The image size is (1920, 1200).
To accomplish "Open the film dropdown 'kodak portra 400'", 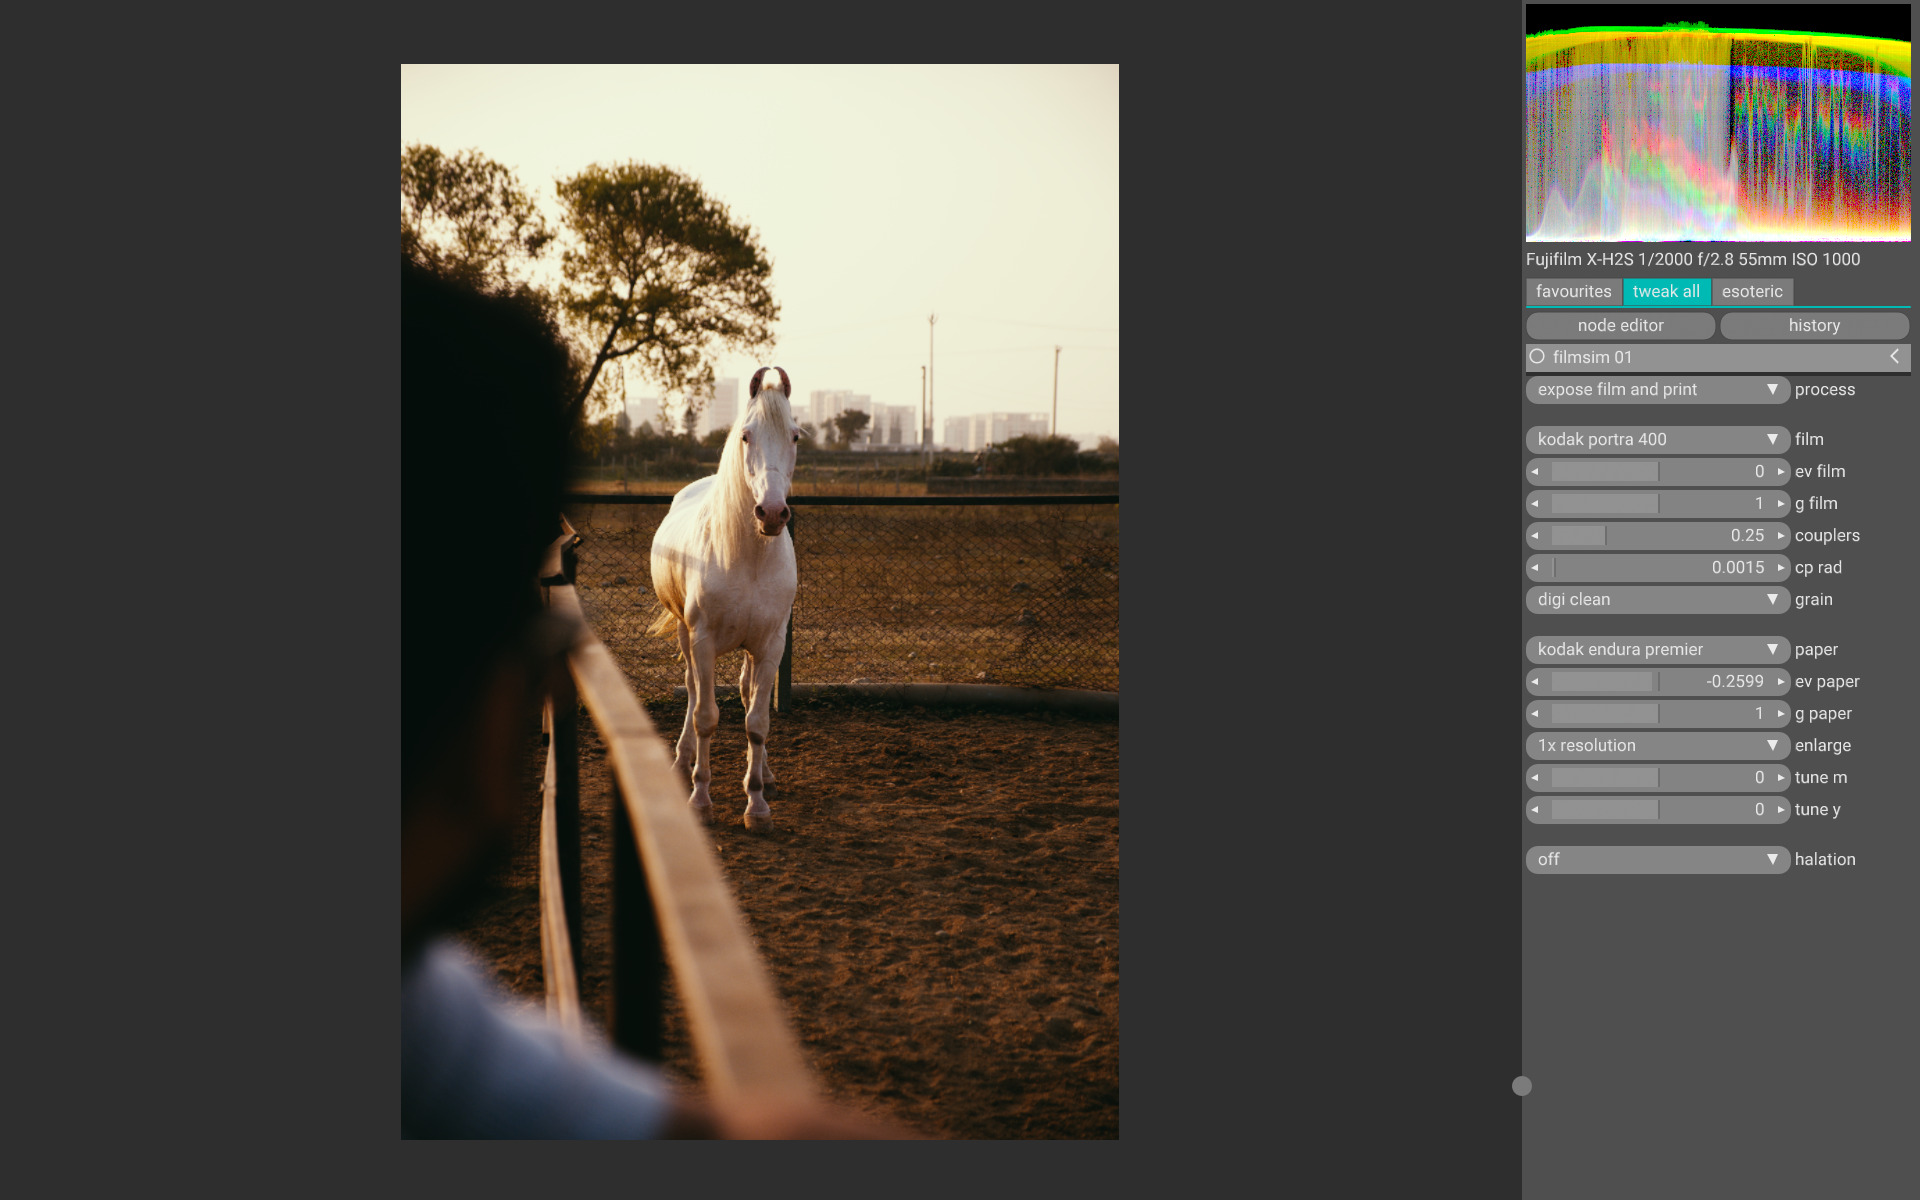I will click(1657, 439).
